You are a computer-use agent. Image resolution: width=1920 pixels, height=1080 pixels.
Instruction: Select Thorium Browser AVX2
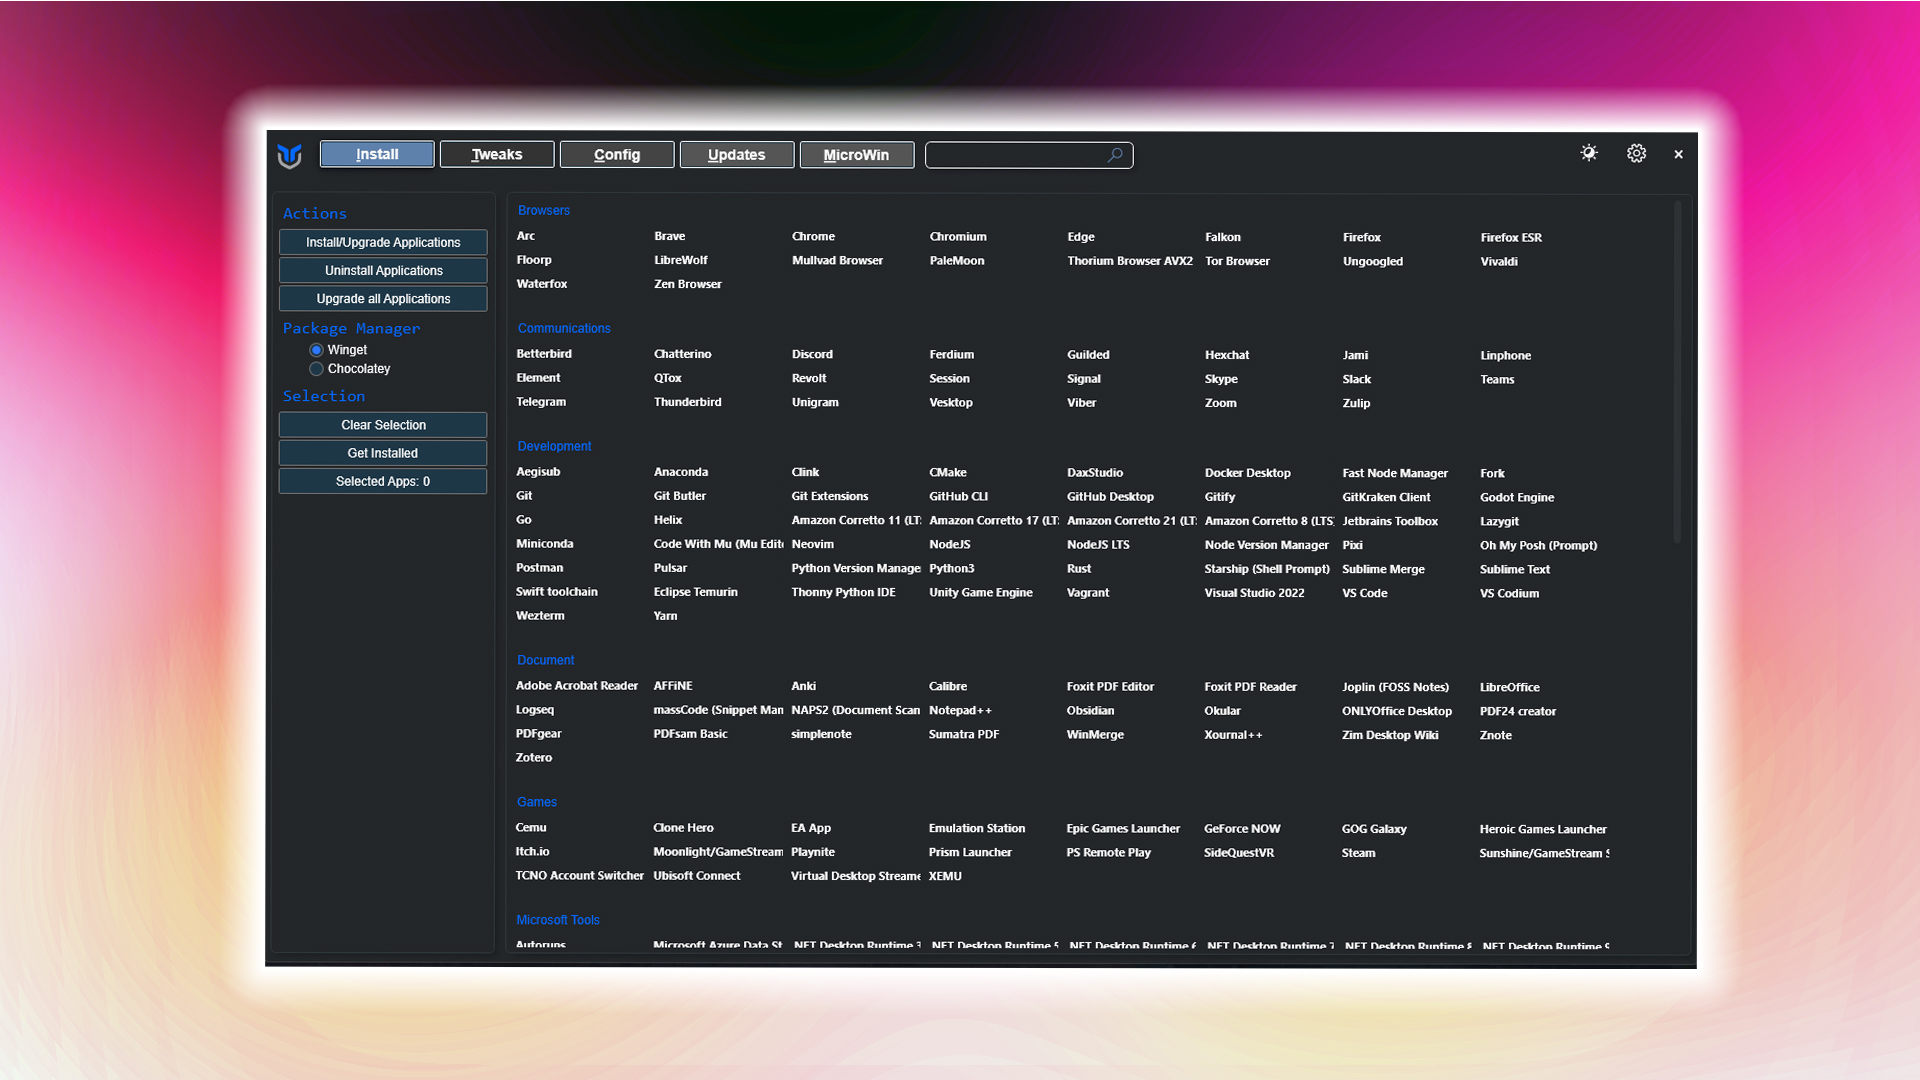[x=1129, y=261]
